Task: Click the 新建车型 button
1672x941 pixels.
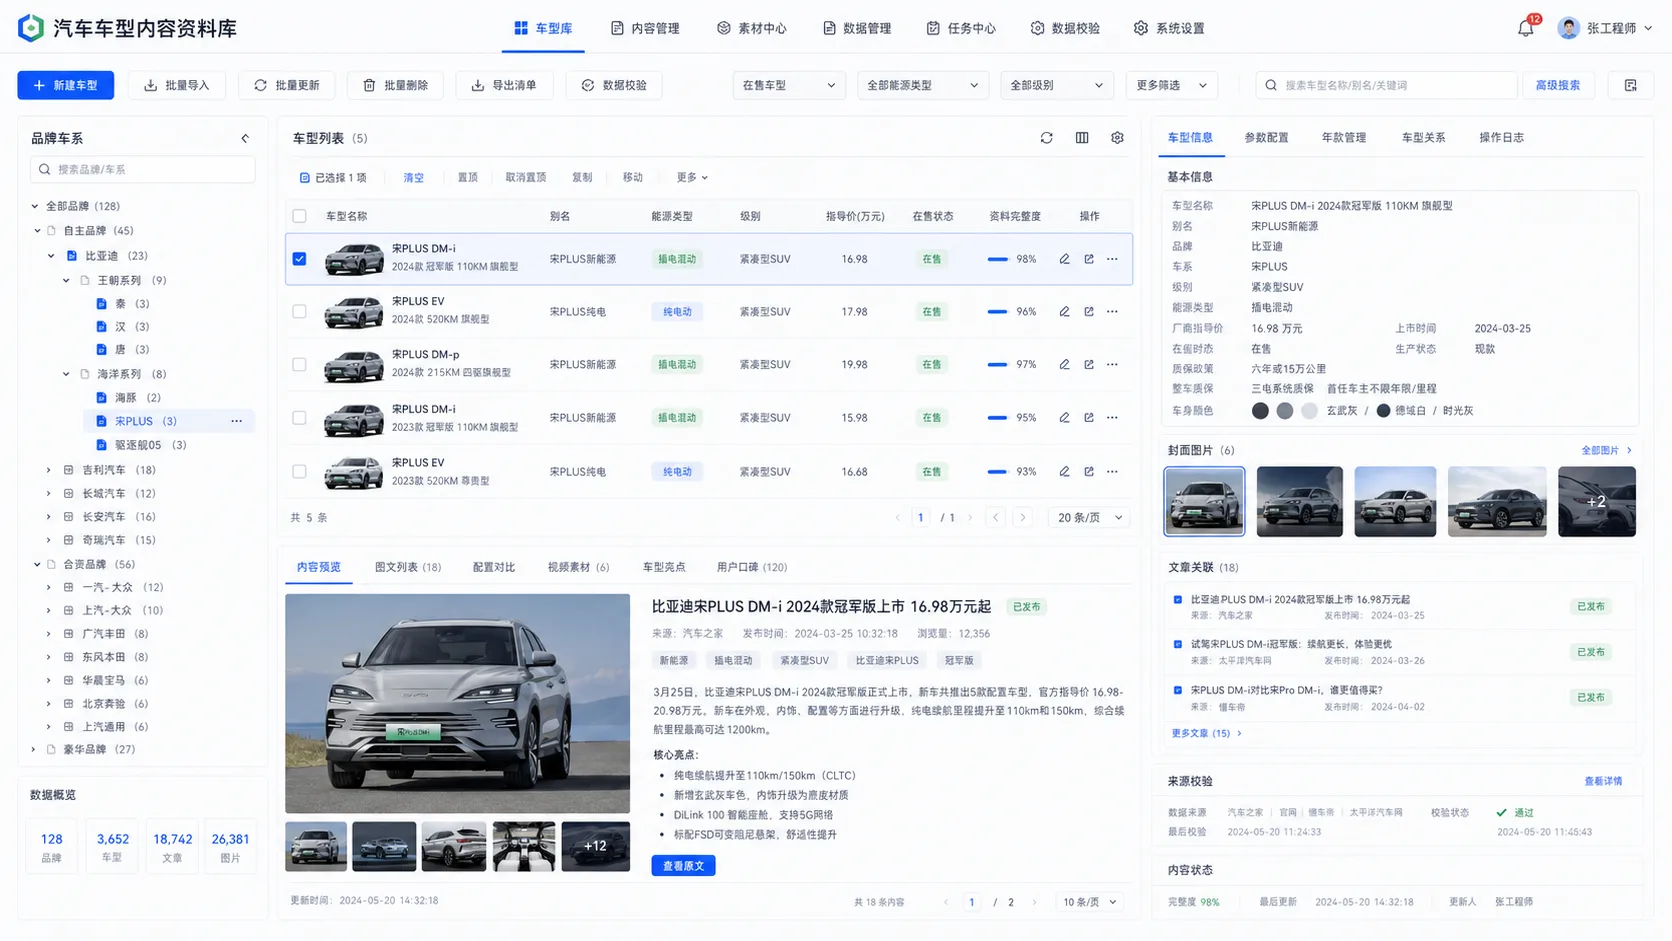Action: (65, 85)
